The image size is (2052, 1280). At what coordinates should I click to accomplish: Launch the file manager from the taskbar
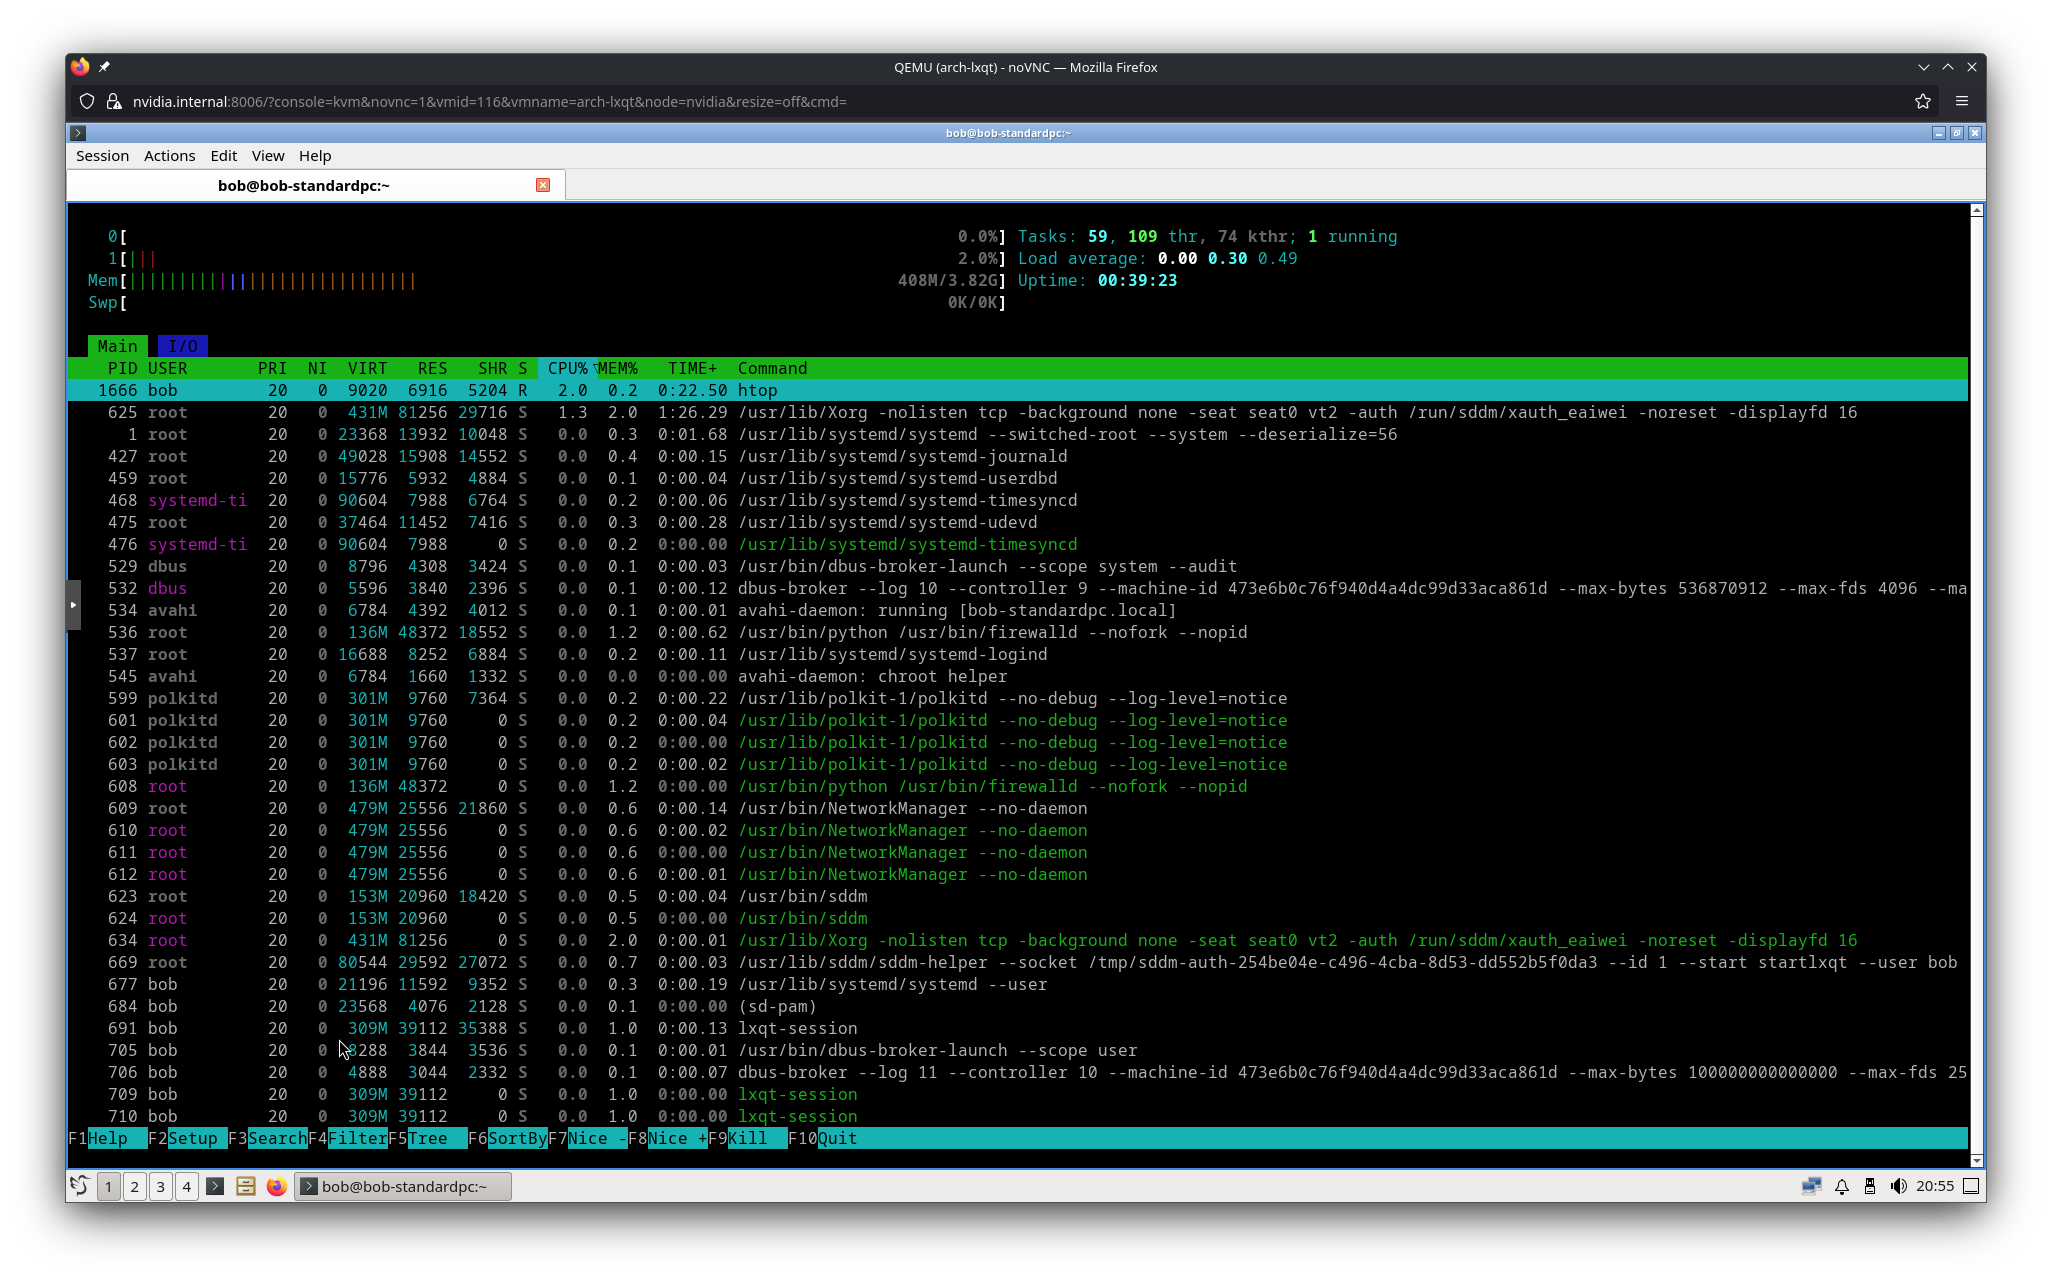[246, 1186]
